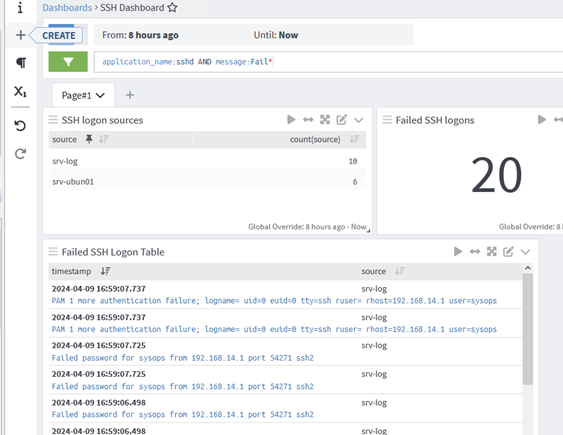Image resolution: width=563 pixels, height=435 pixels.
Task: Sort Failed SSH Logon Table by source
Action: pos(400,271)
